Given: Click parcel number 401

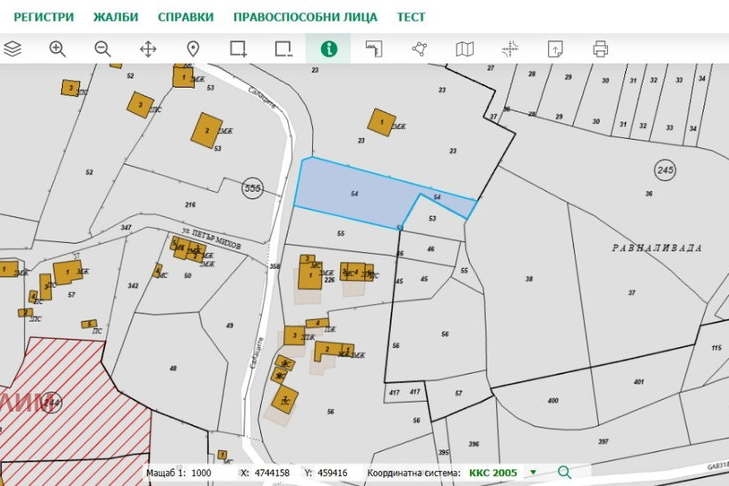Looking at the screenshot, I should coord(639,382).
